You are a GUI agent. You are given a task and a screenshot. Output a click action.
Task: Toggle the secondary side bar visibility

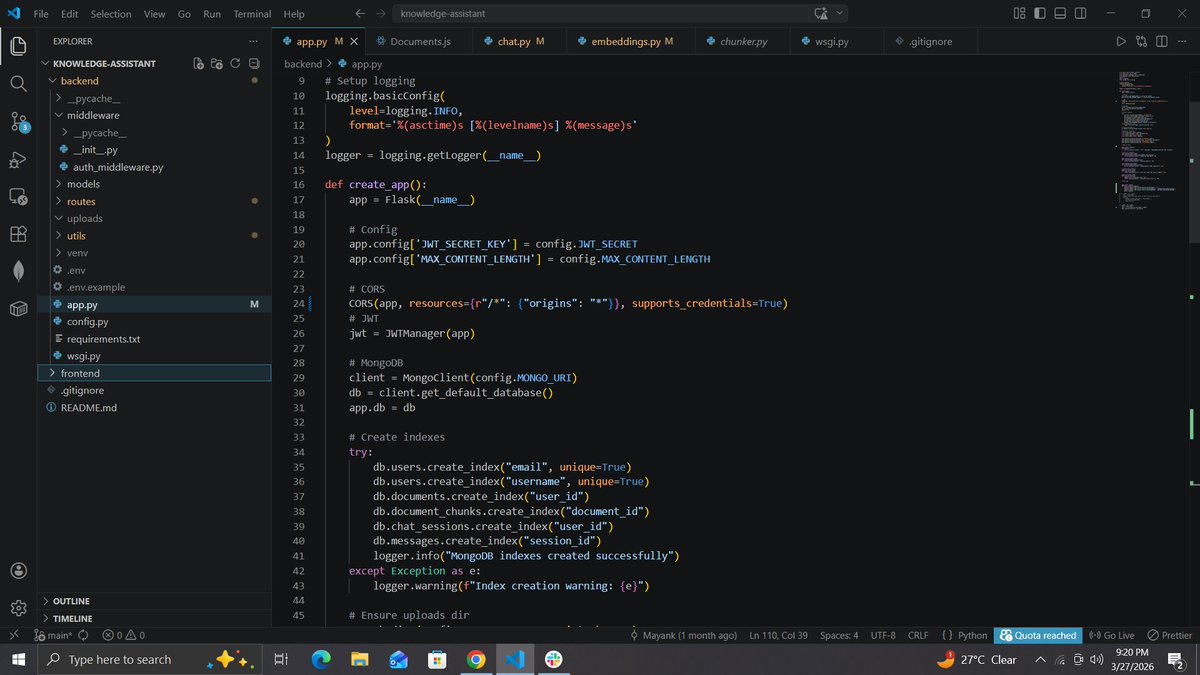pyautogui.click(x=1080, y=14)
